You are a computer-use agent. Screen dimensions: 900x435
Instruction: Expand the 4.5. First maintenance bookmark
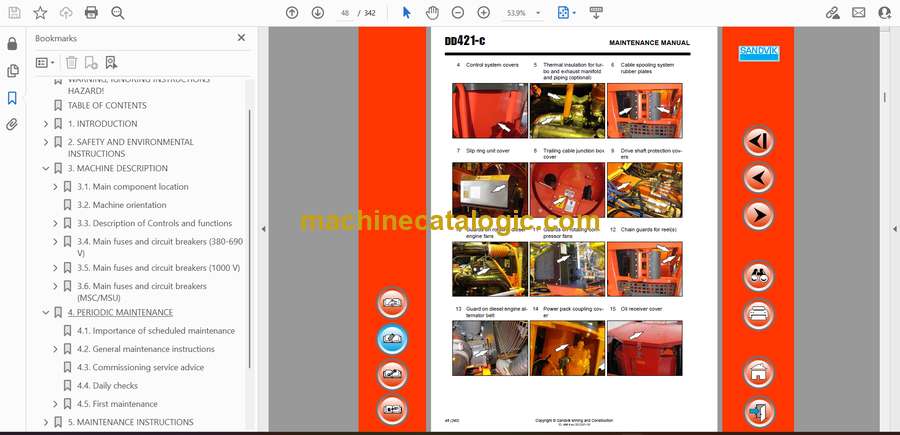(55, 404)
